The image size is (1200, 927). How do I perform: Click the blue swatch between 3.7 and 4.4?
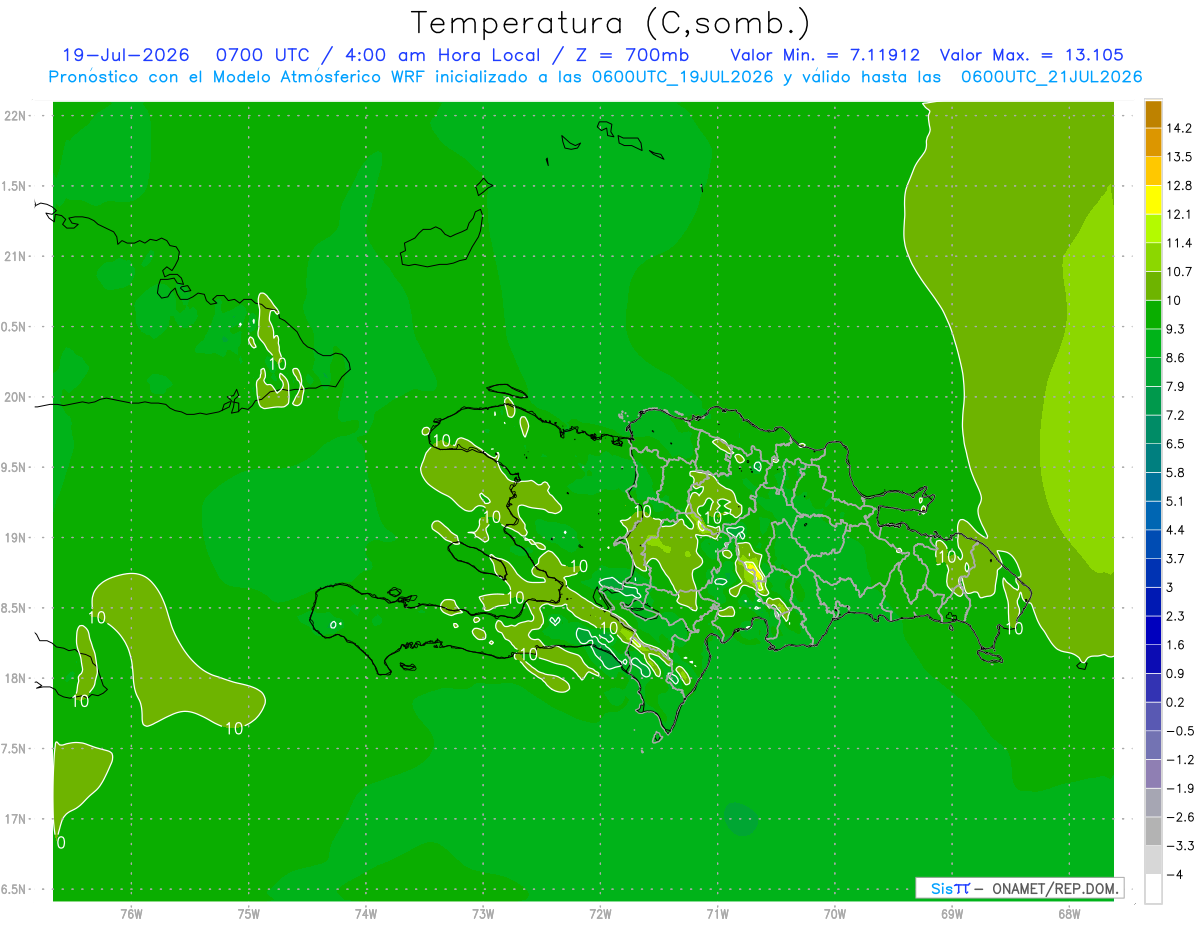(x=1153, y=544)
